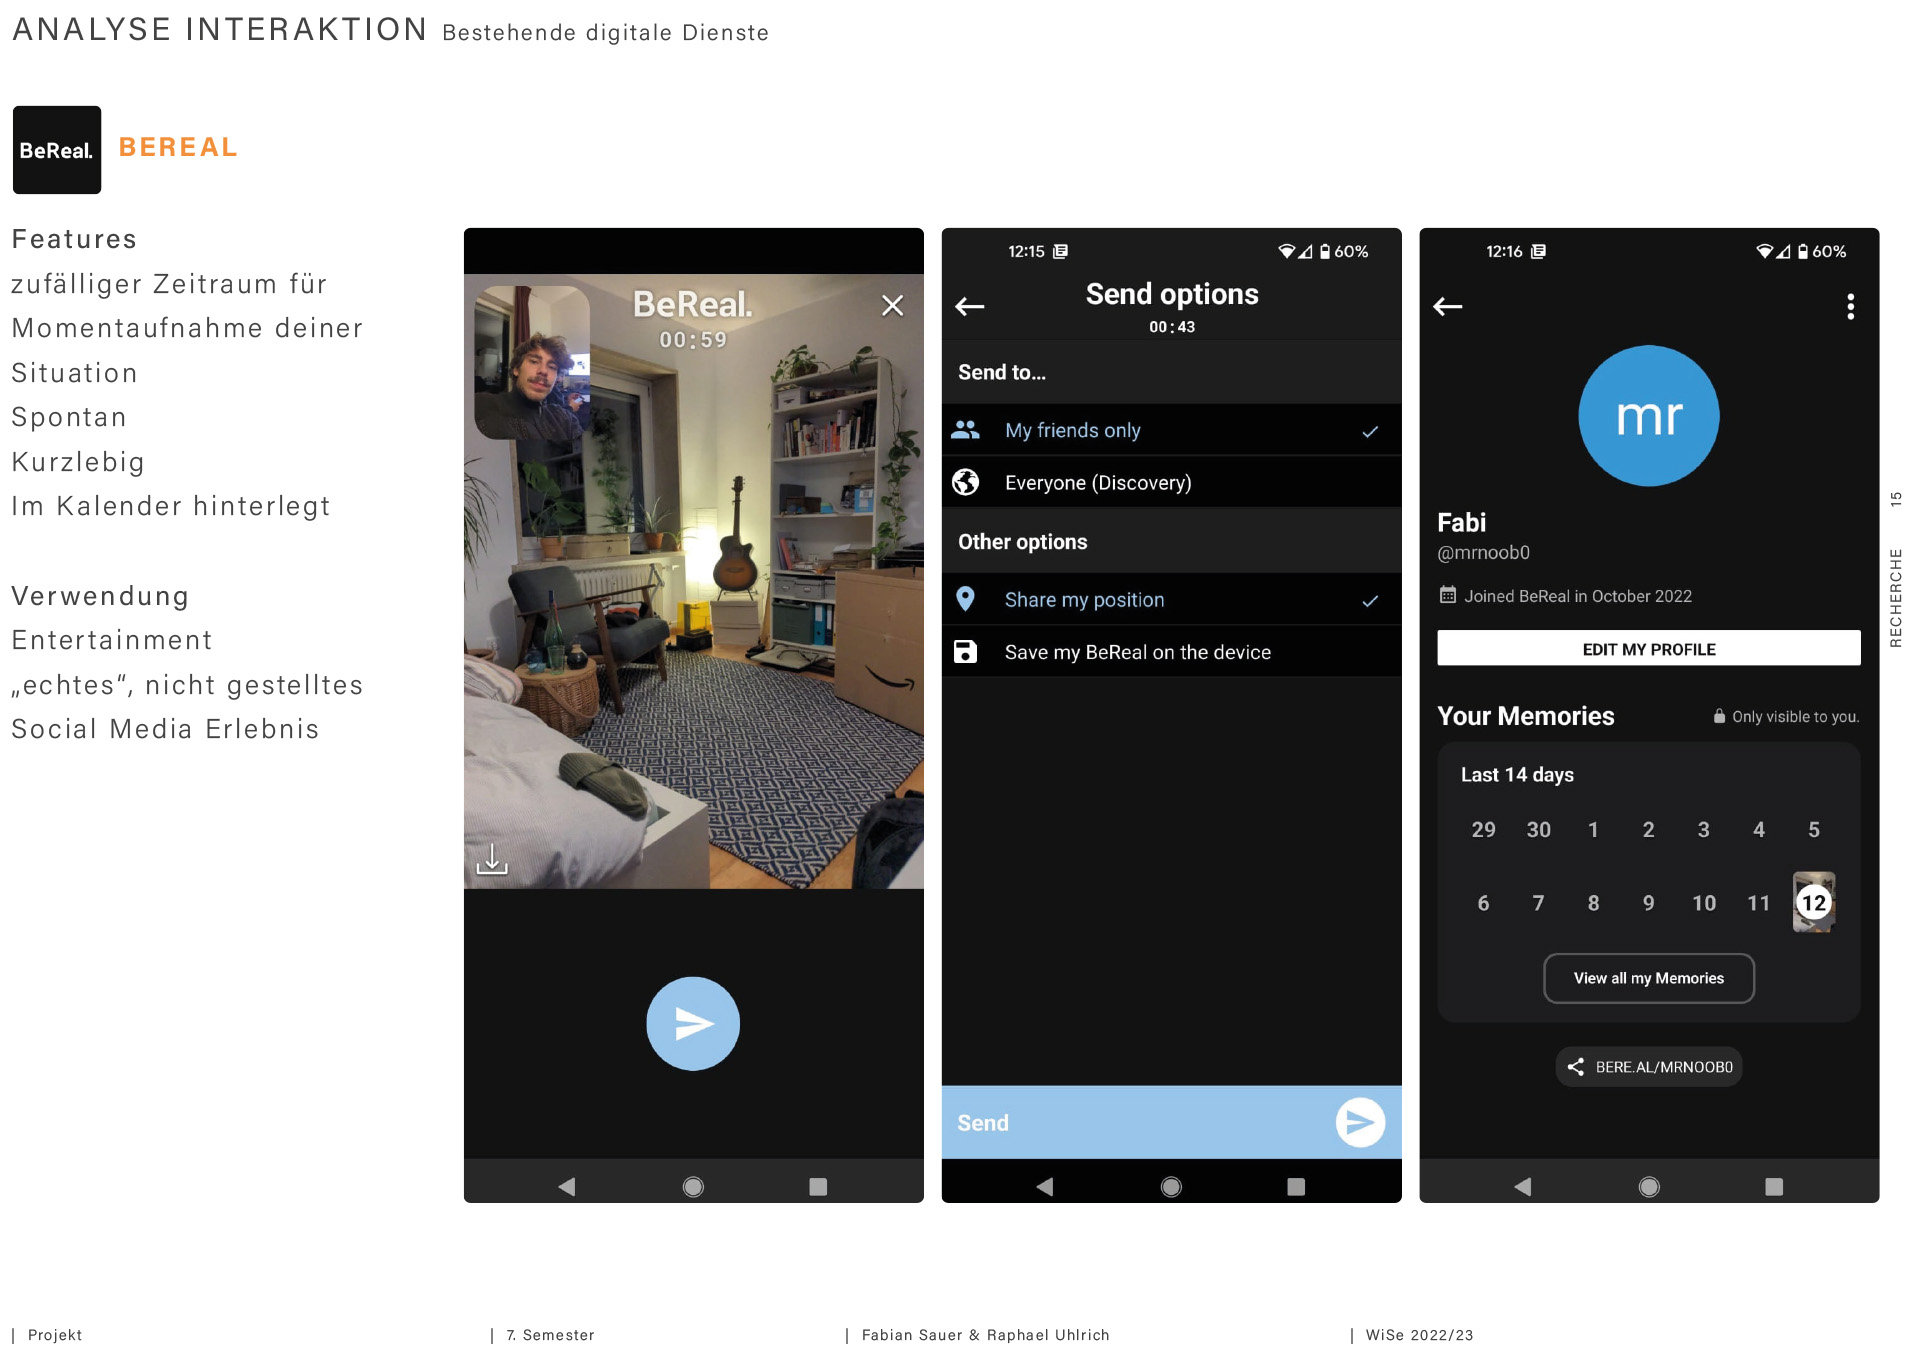Tap the location pin icon
The height and width of the screenshot is (1347, 1908).
point(965,599)
